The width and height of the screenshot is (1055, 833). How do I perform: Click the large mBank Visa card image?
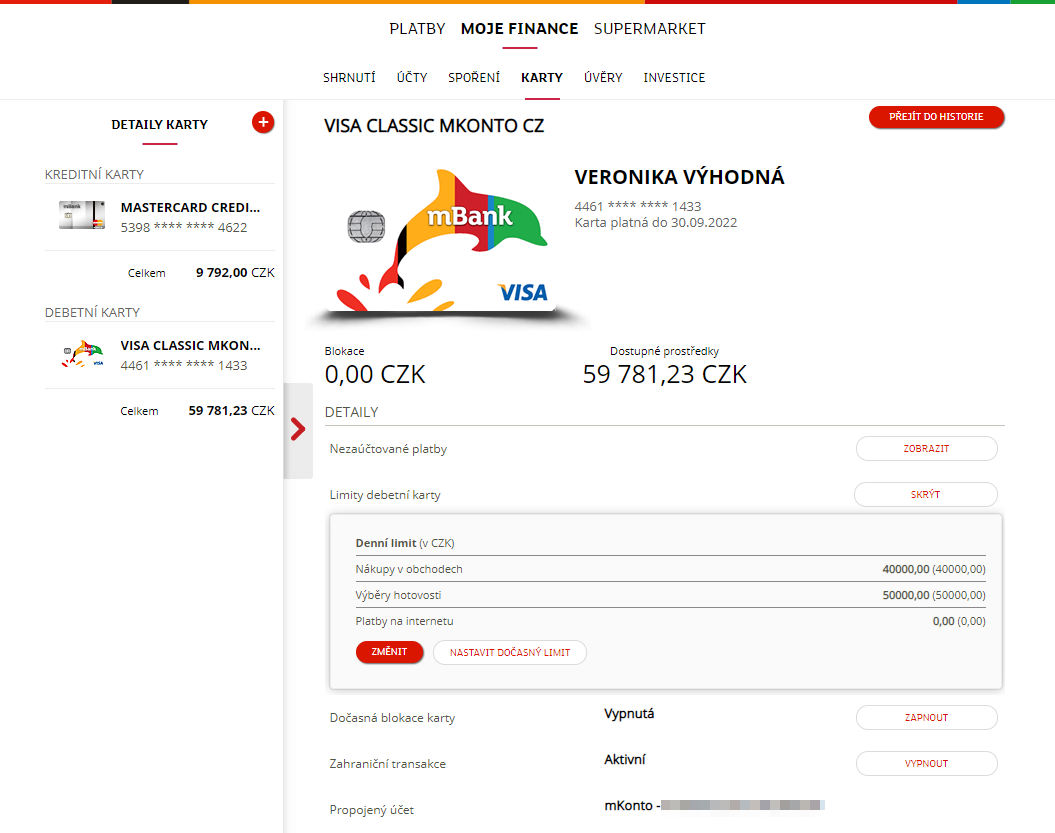(445, 243)
